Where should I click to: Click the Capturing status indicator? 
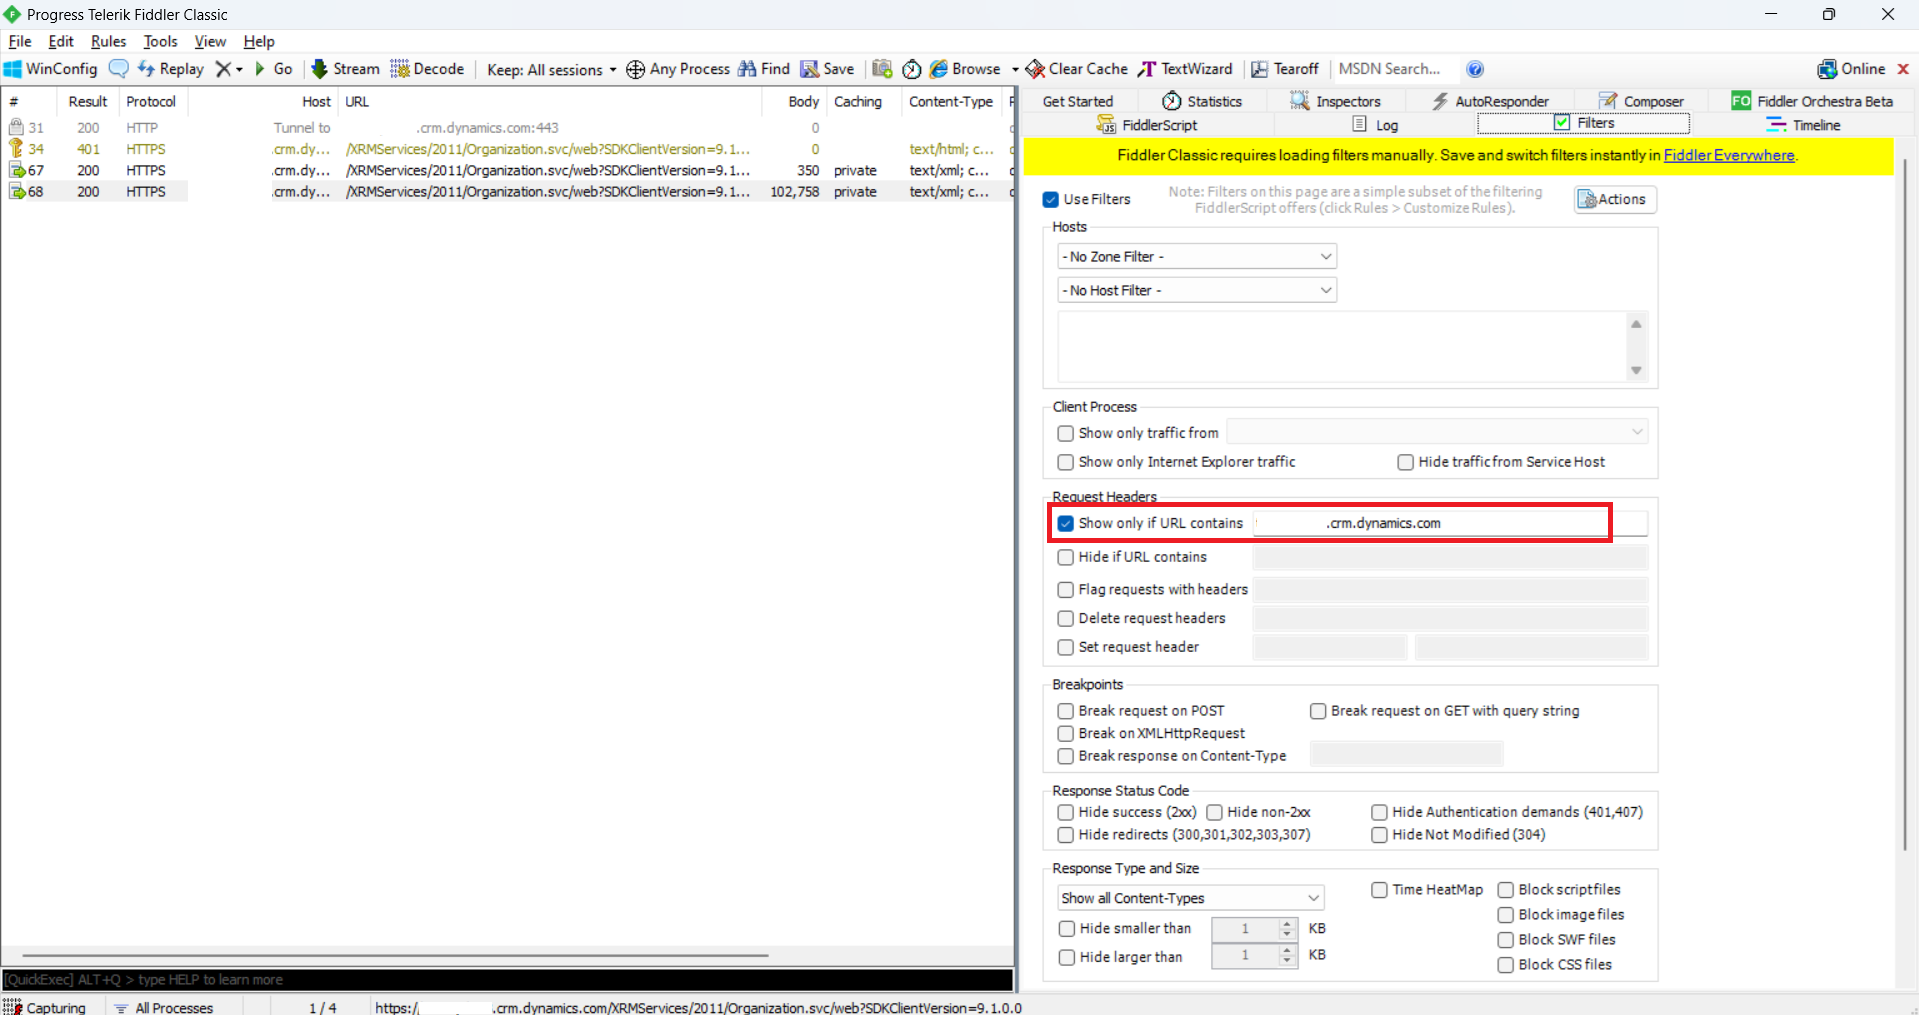coord(46,1007)
